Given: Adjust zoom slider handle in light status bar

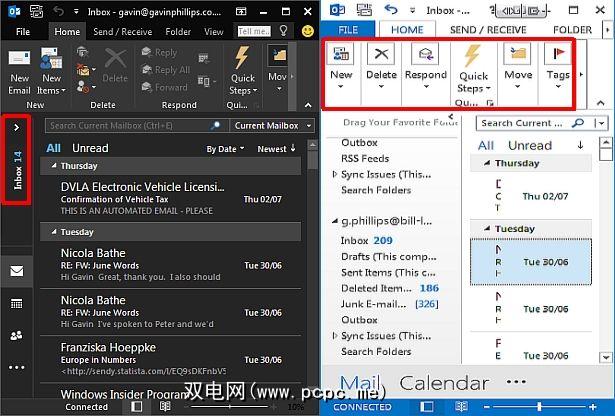Looking at the screenshot, I should click(540, 407).
